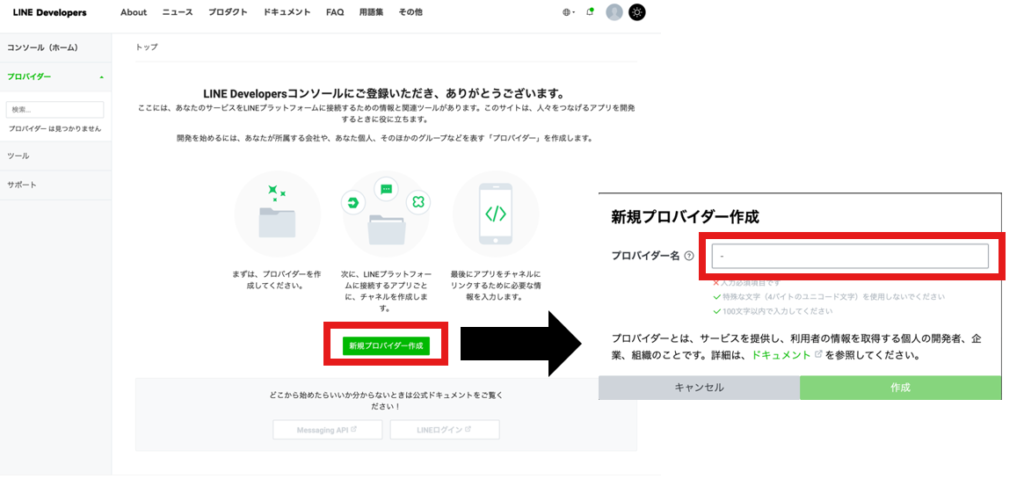Click the プロバイダー名 text field

coord(849,257)
